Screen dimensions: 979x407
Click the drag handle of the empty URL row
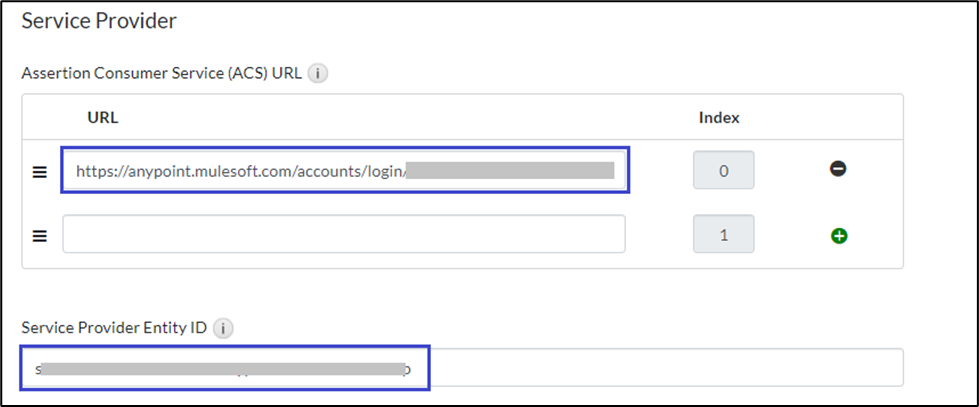pos(40,236)
